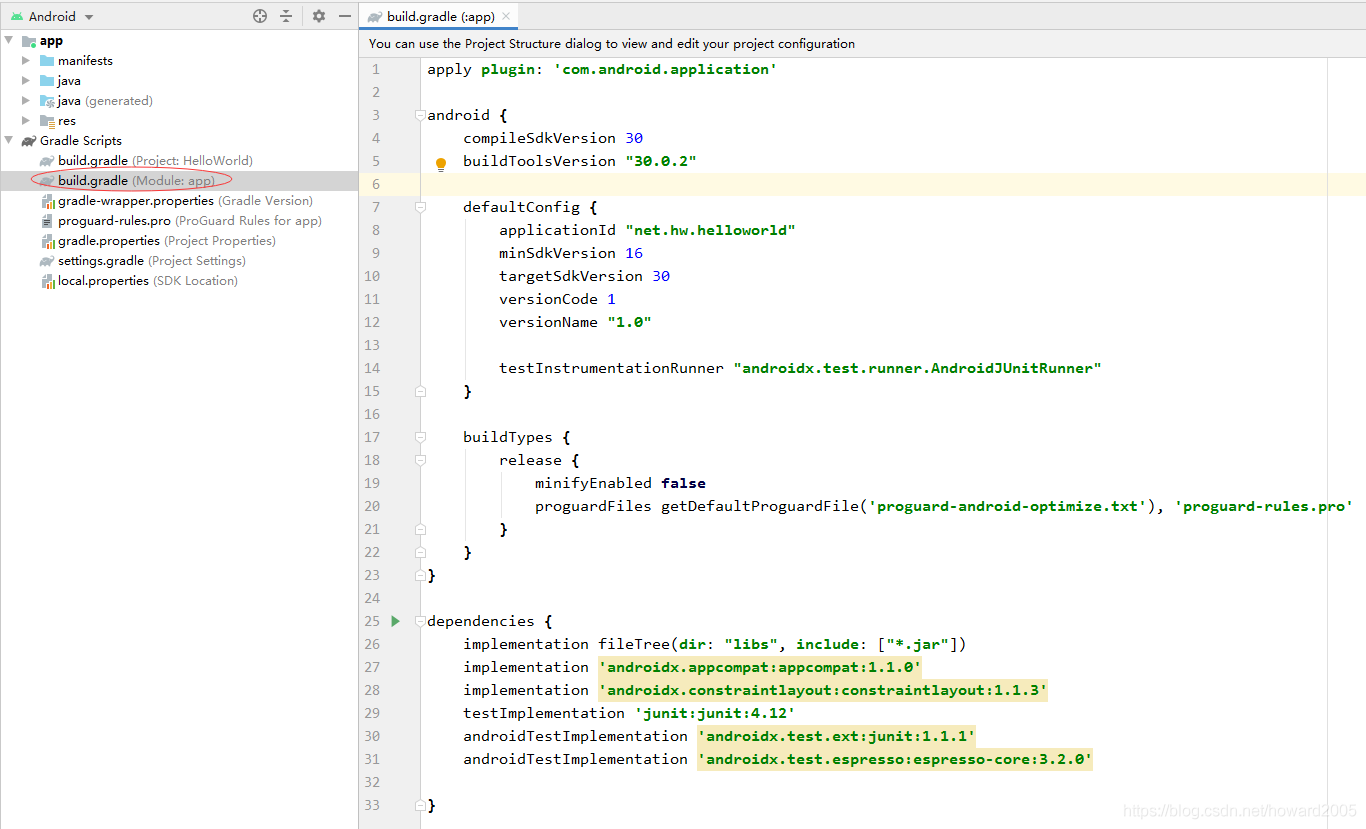Click the Gradle Scripts elephant icon

click(29, 141)
